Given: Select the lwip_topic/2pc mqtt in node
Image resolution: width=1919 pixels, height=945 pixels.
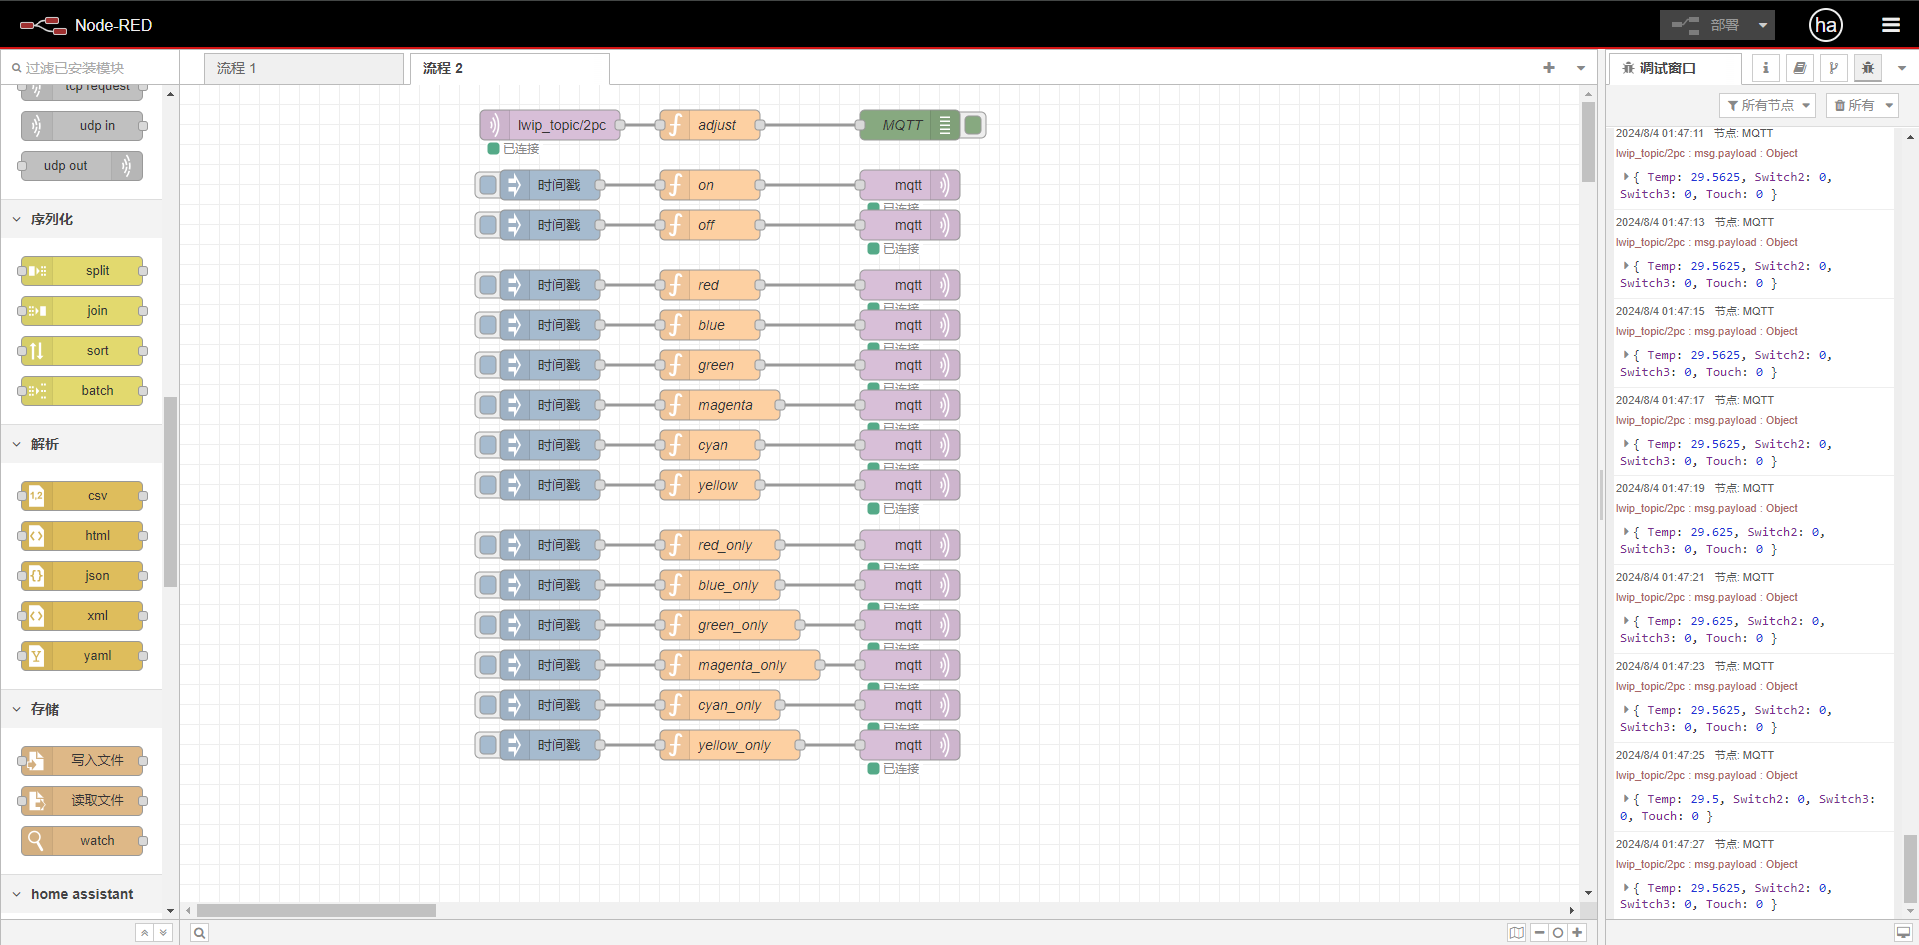Looking at the screenshot, I should (550, 125).
